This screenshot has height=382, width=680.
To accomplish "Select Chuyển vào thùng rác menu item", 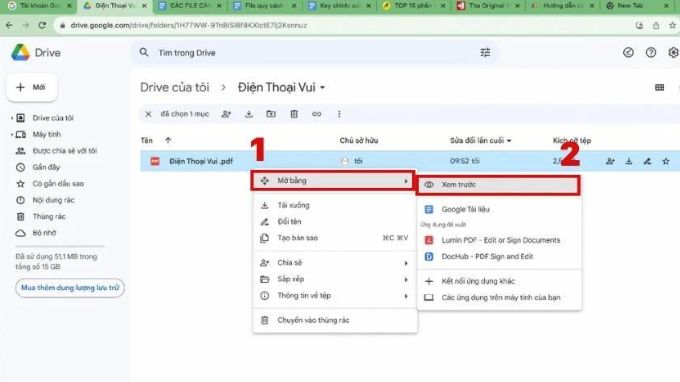I will tap(335, 320).
